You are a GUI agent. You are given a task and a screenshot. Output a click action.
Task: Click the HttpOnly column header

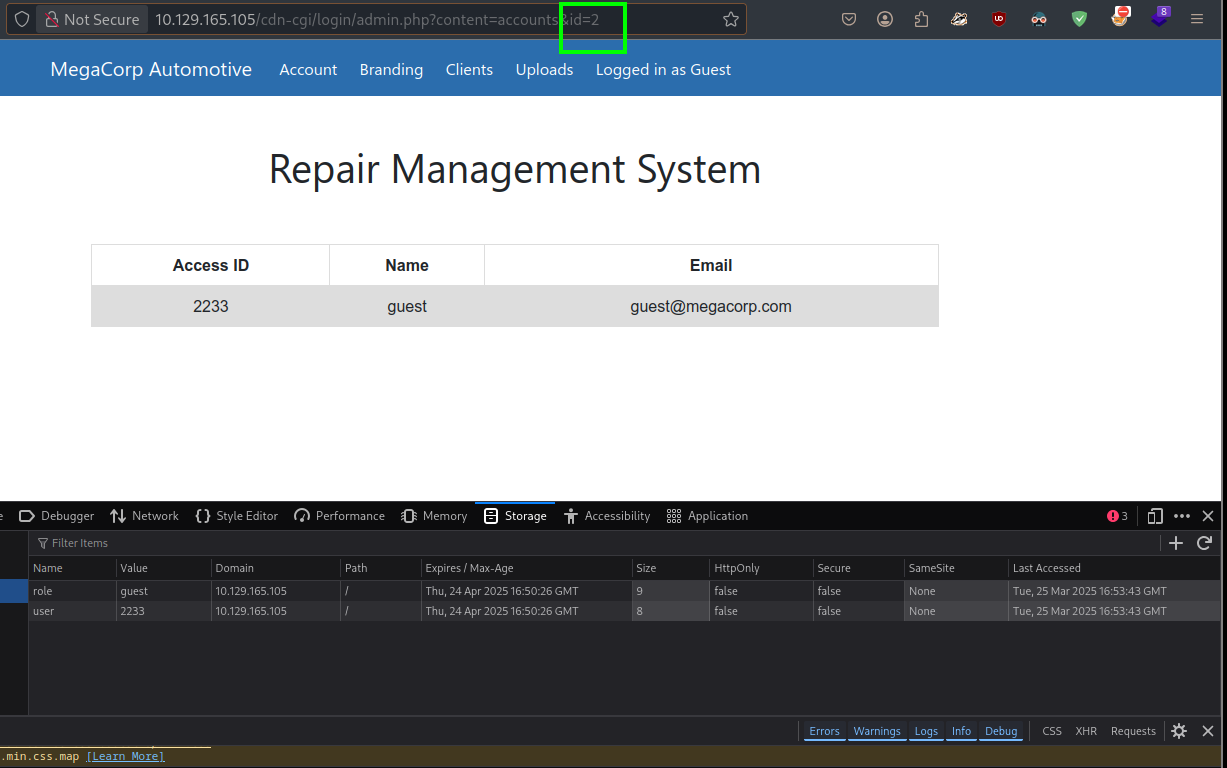coord(761,568)
